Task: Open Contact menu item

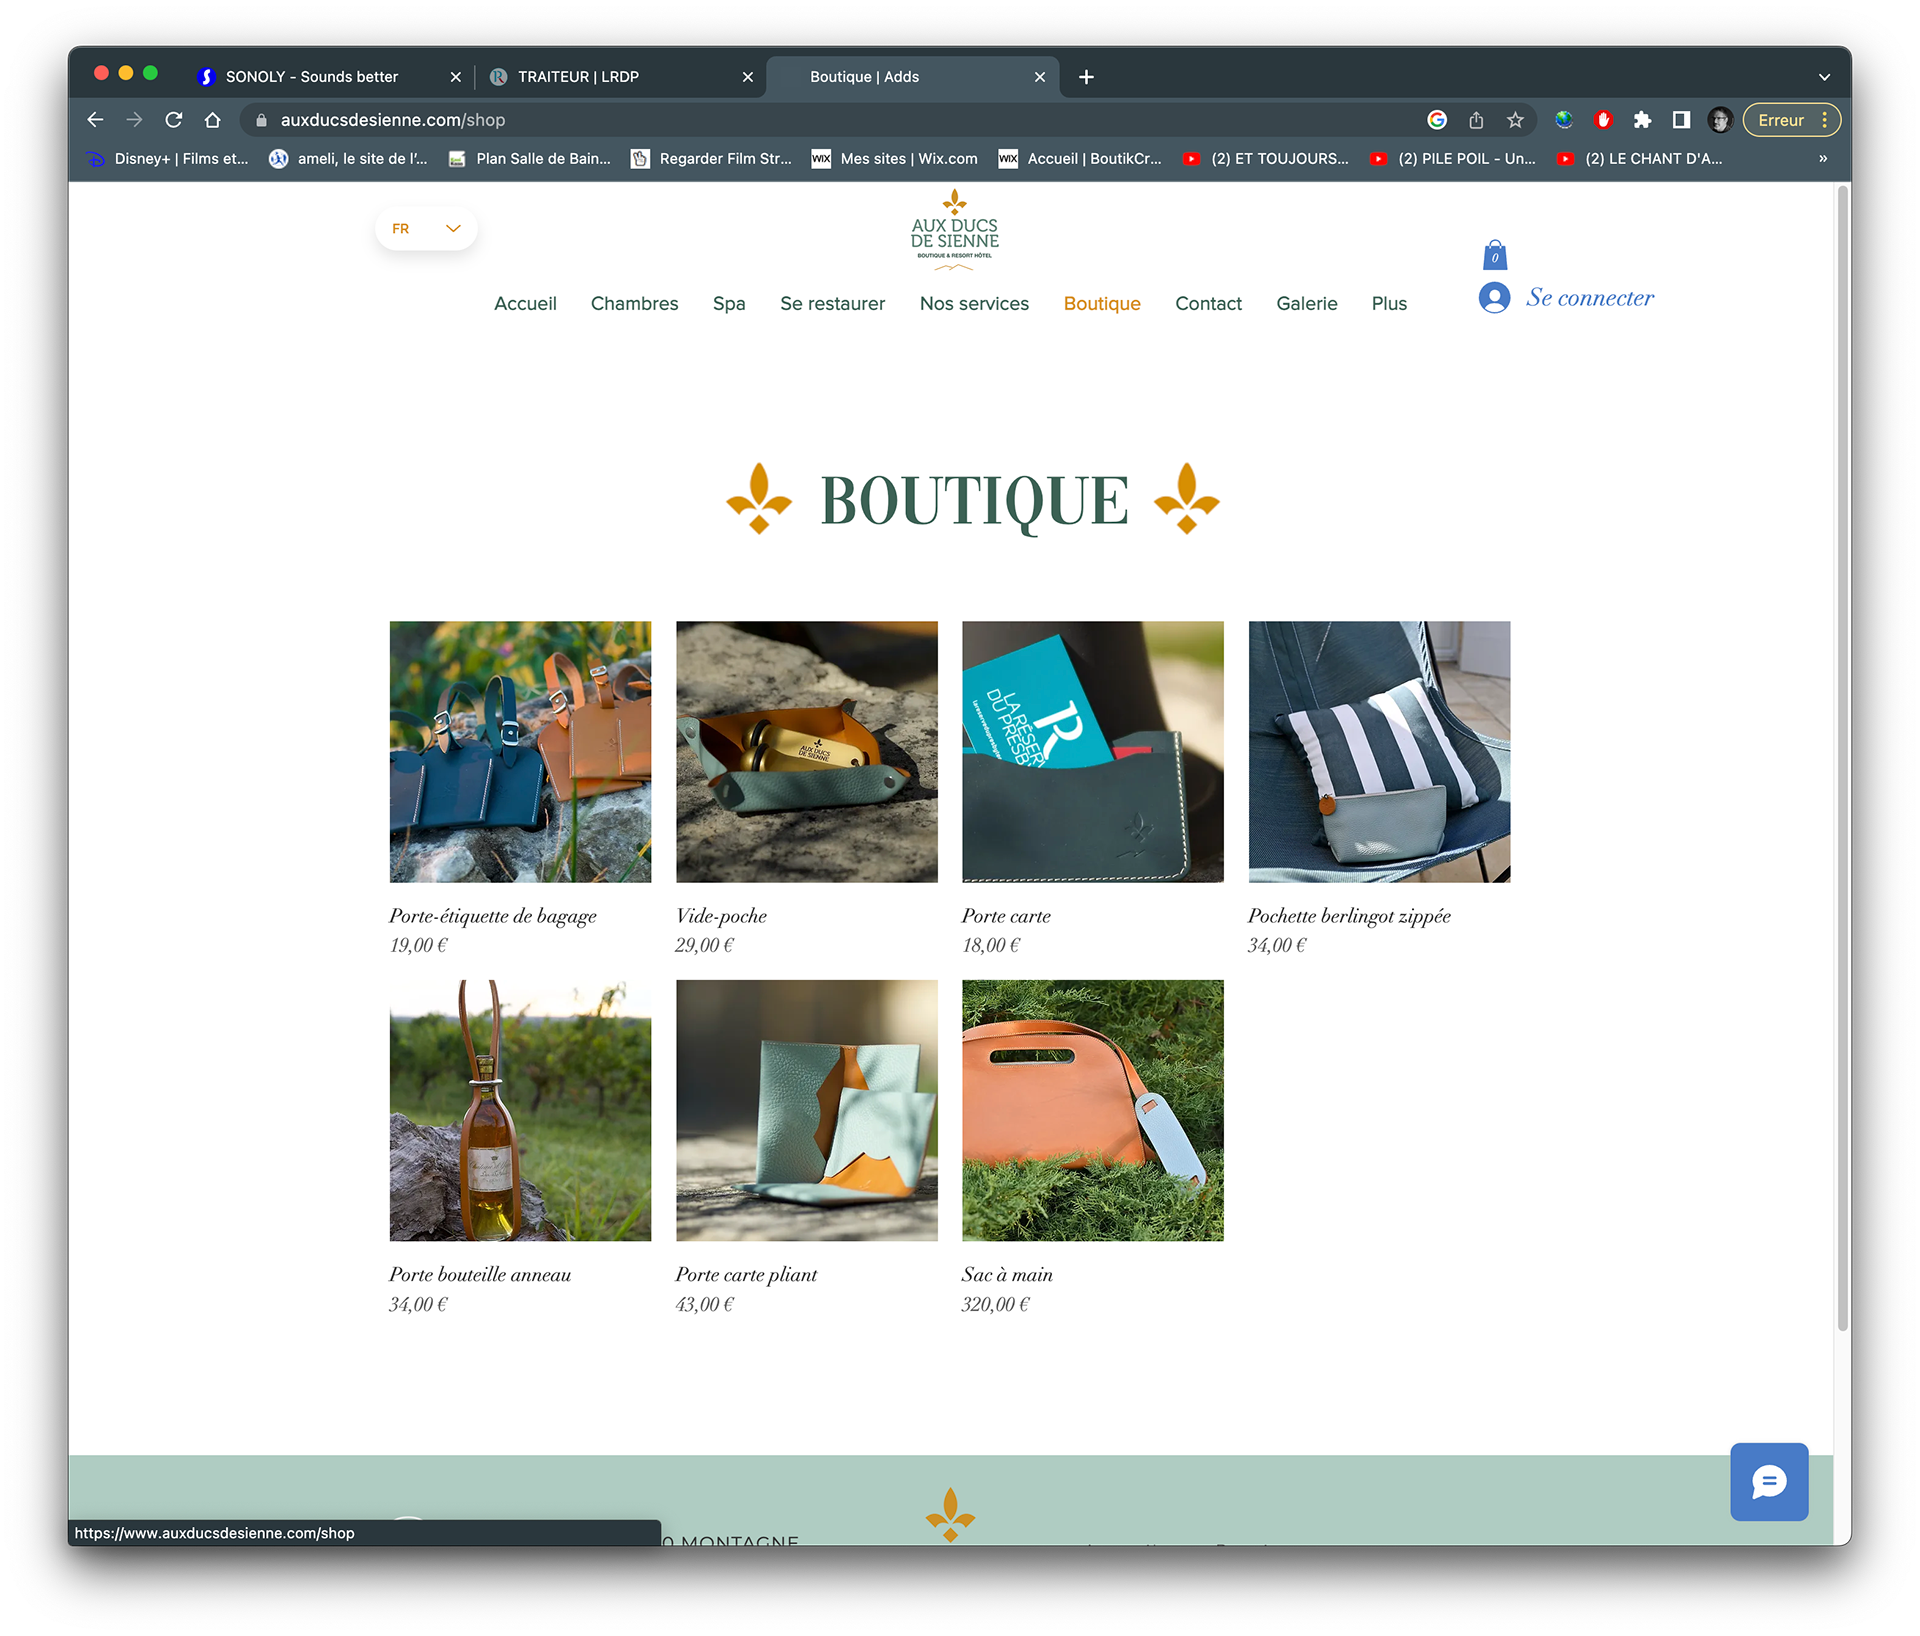Action: click(x=1208, y=304)
